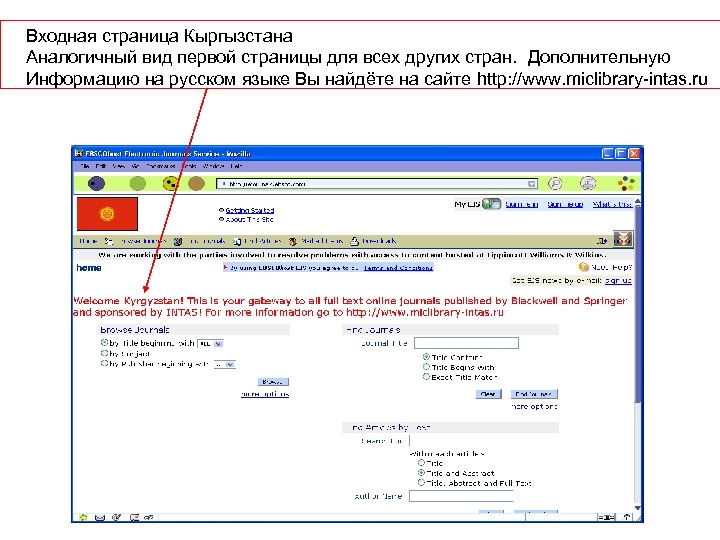The image size is (720, 540).
Task: Click the IRC Chat icon in status bar
Action: coord(148,518)
